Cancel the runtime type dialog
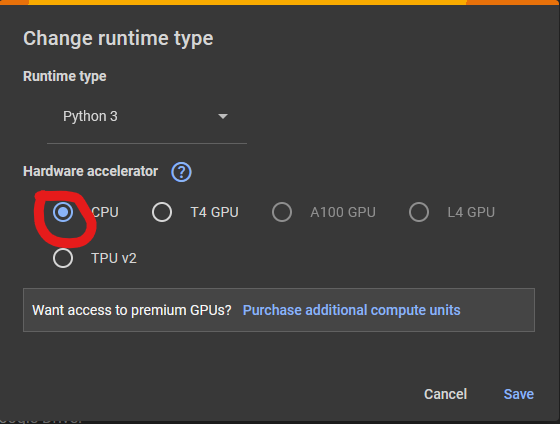The image size is (560, 424). 445,394
